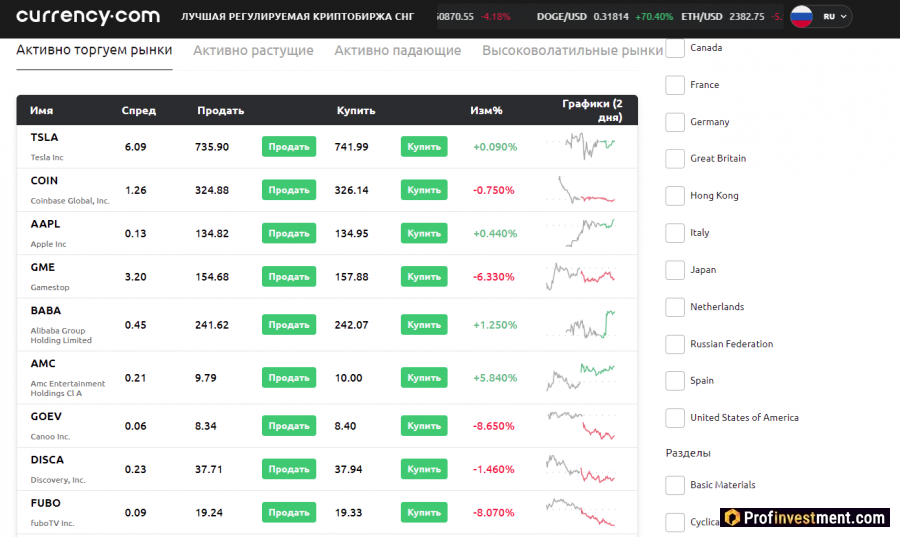Click Купить button for FUBO
This screenshot has height=537, width=900.
424,512
